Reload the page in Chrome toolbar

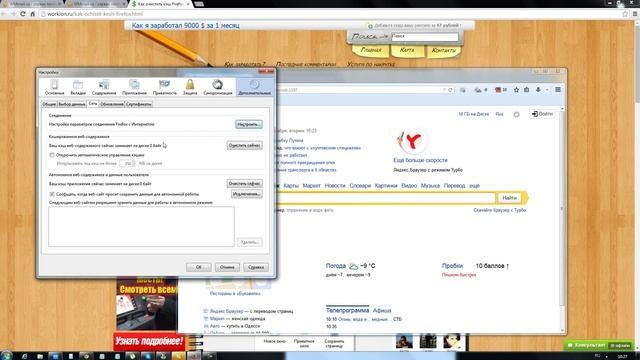point(22,14)
